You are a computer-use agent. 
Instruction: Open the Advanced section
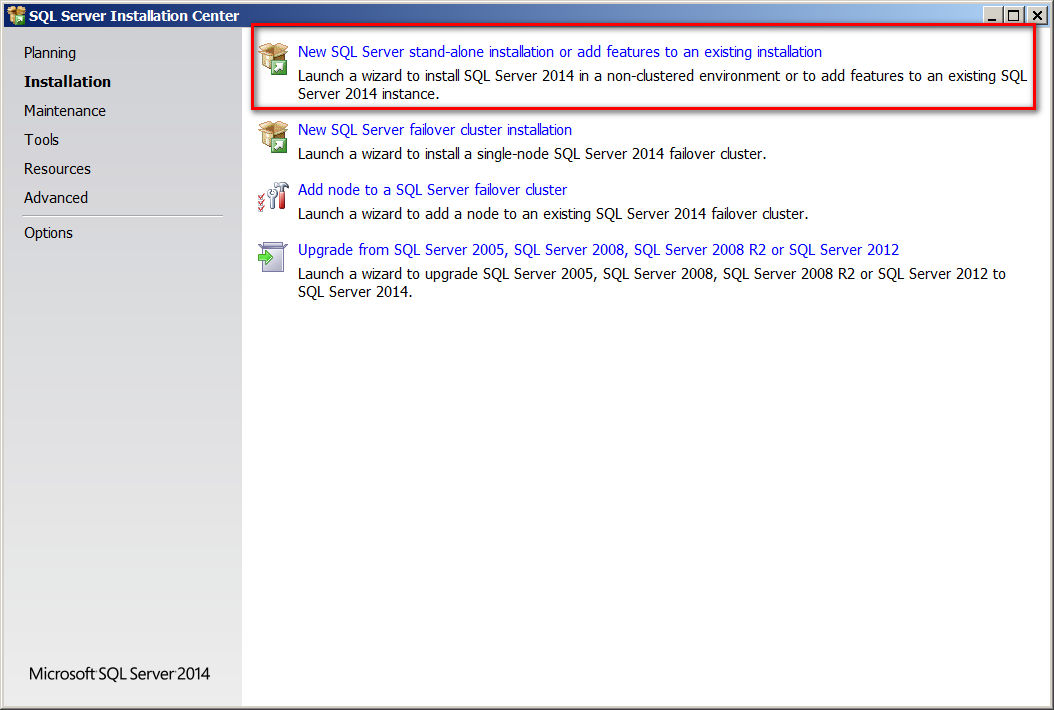(56, 198)
